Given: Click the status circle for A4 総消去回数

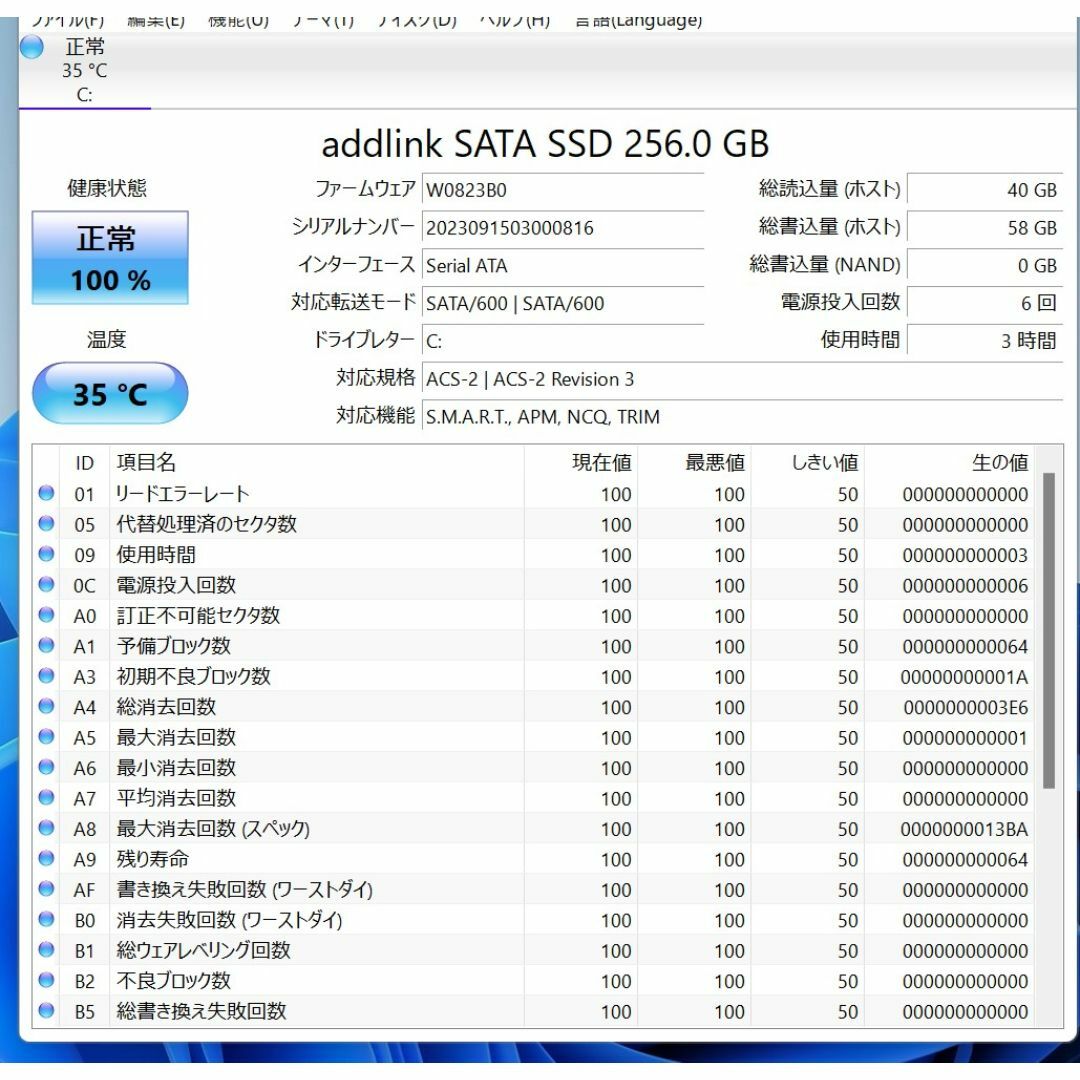Looking at the screenshot, I should [x=46, y=706].
